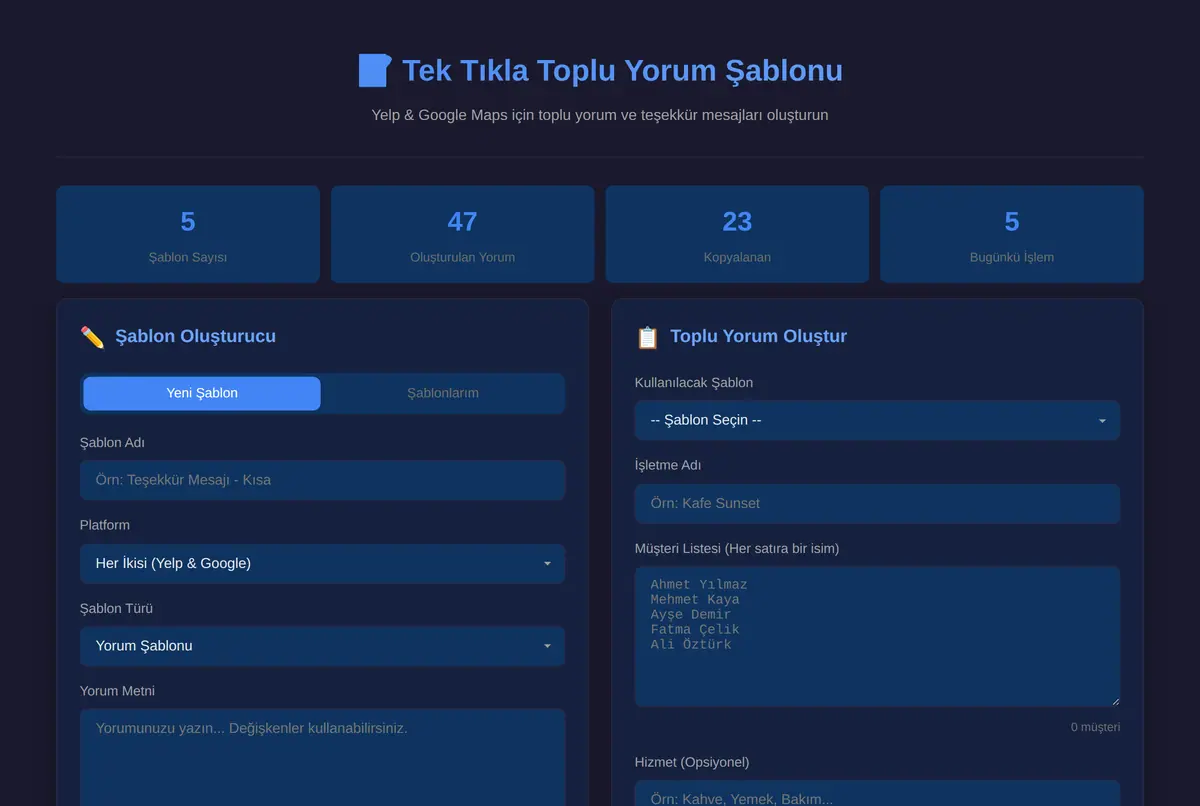The image size is (1200, 806).
Task: Click the 'Şablon Oluşturucu' panel heading
Action: click(x=195, y=336)
